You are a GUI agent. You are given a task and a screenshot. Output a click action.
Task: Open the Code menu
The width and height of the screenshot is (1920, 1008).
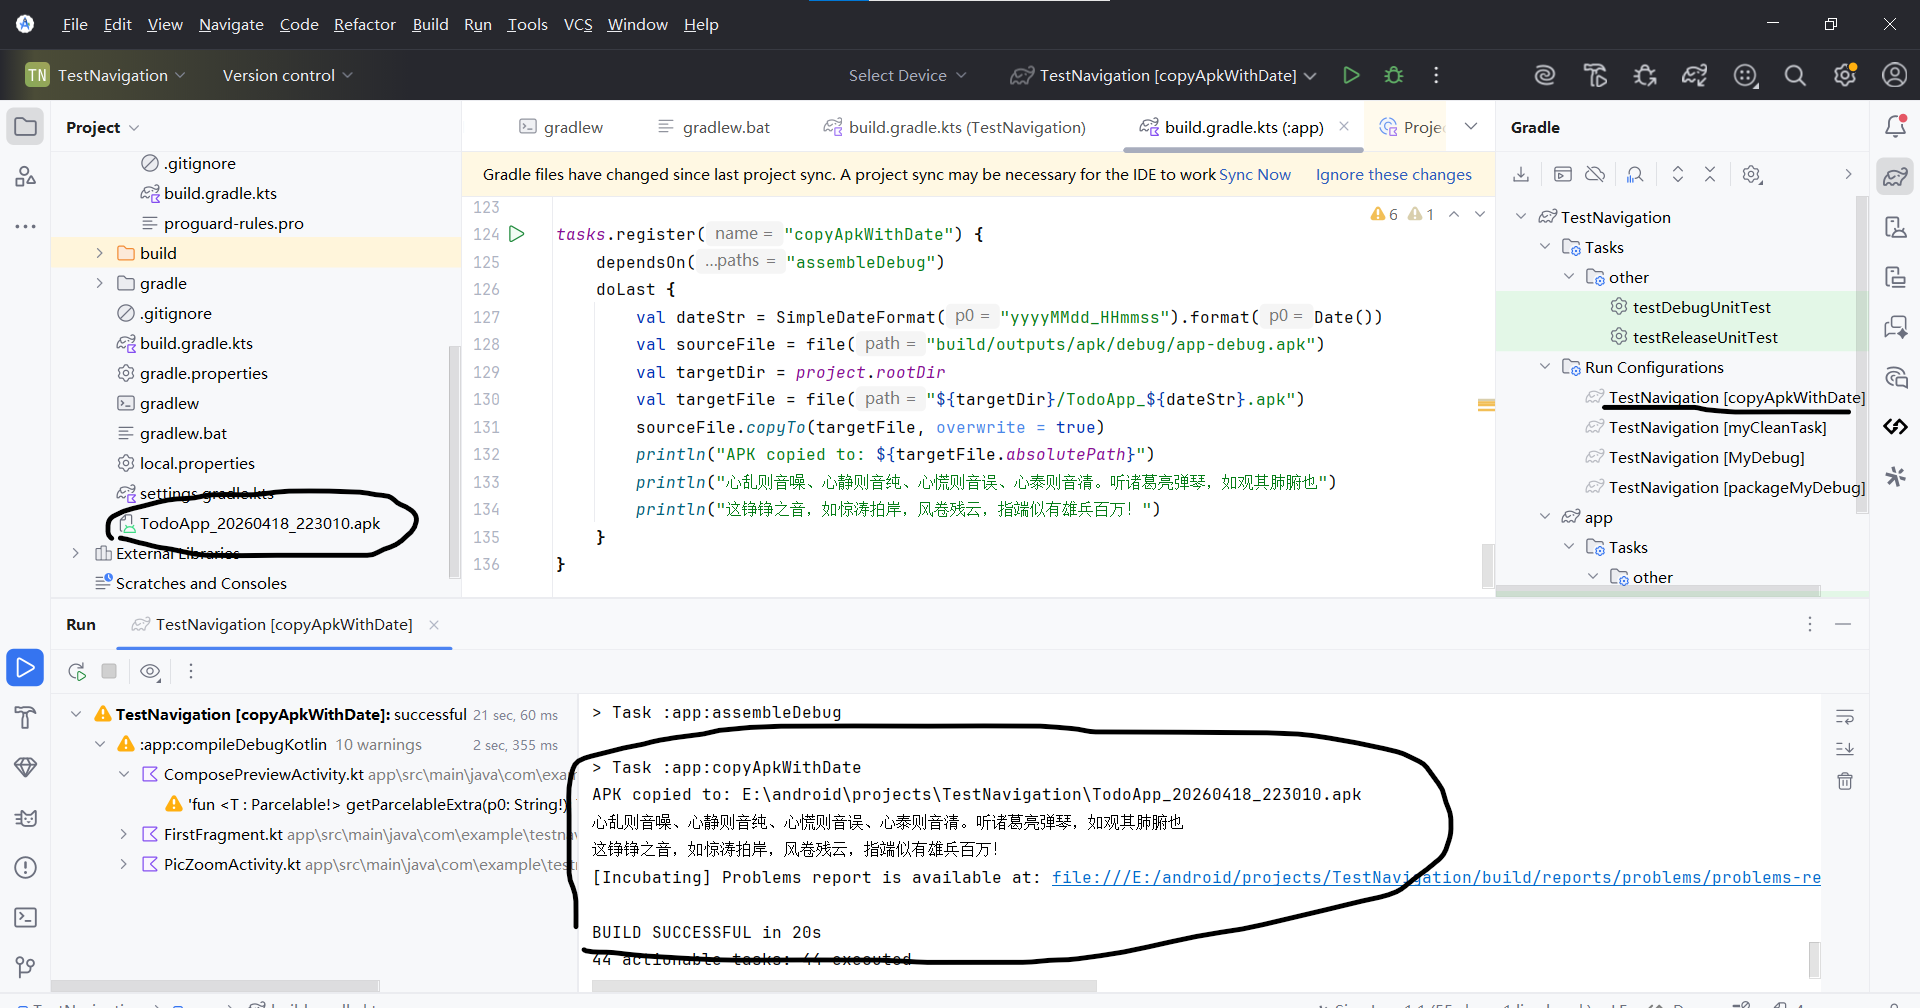(299, 24)
